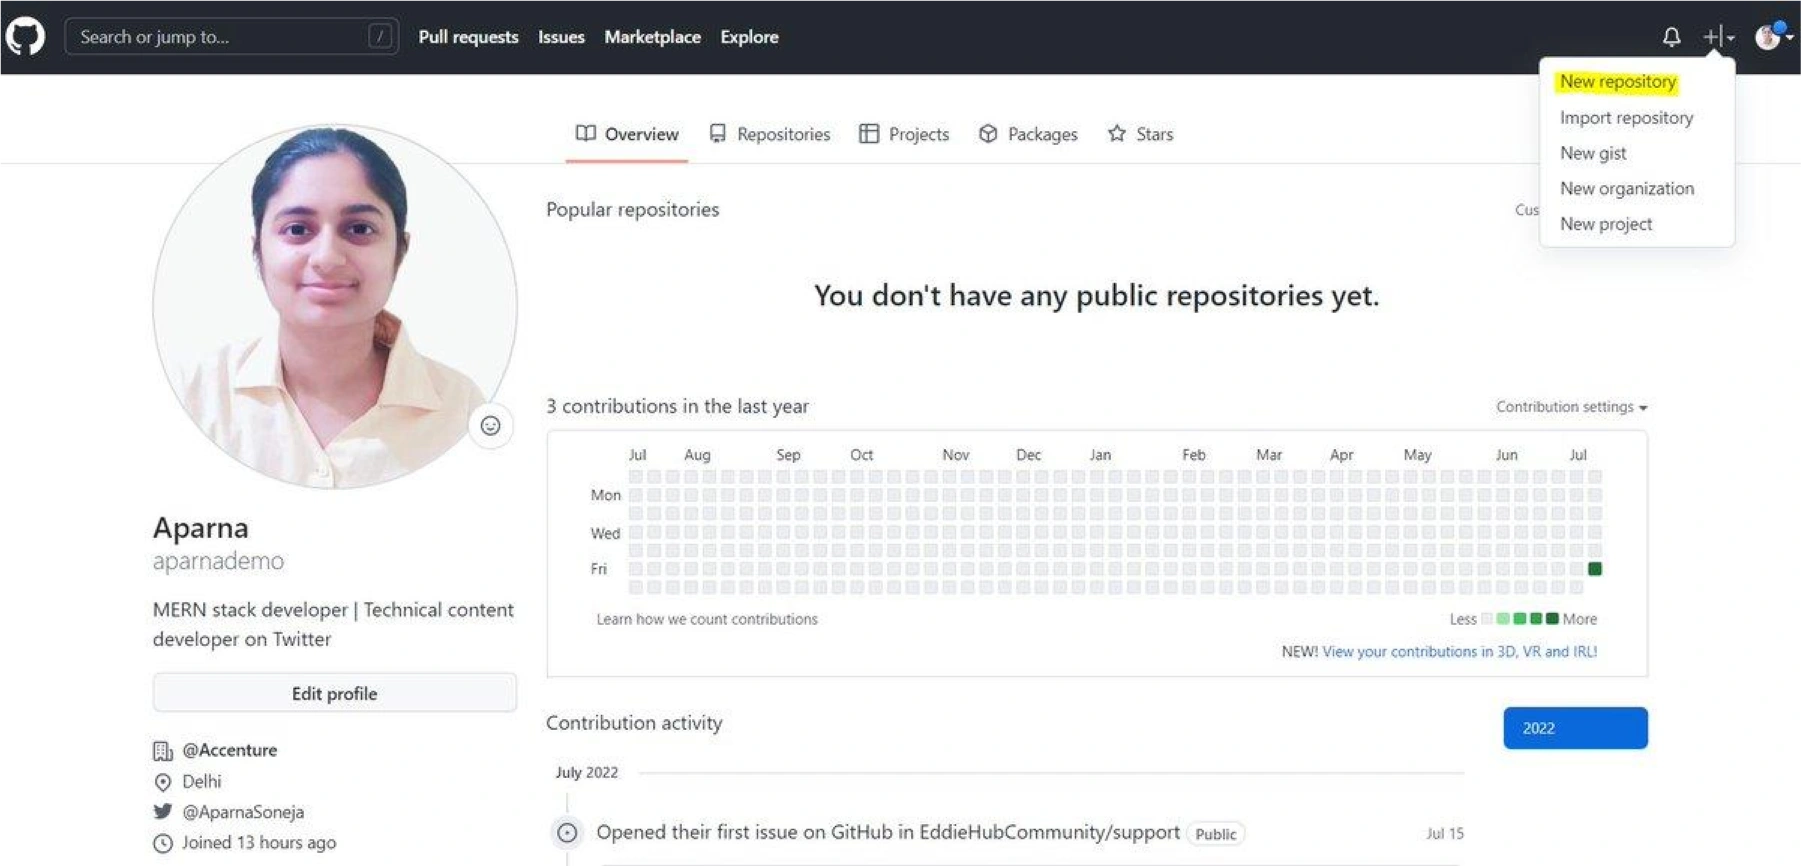Select the 2022 year filter button
This screenshot has width=1801, height=866.
click(1574, 728)
